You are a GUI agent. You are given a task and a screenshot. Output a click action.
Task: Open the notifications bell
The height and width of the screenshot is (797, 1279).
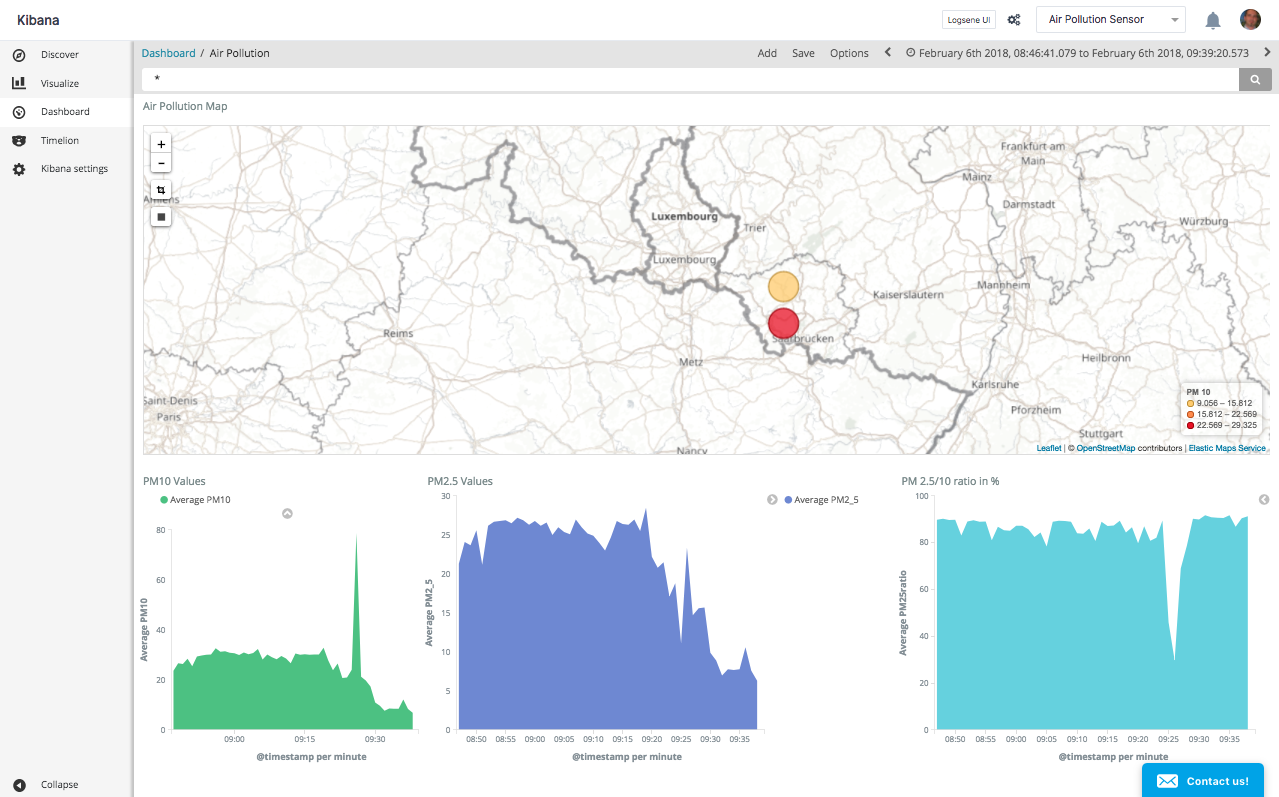pos(1213,20)
